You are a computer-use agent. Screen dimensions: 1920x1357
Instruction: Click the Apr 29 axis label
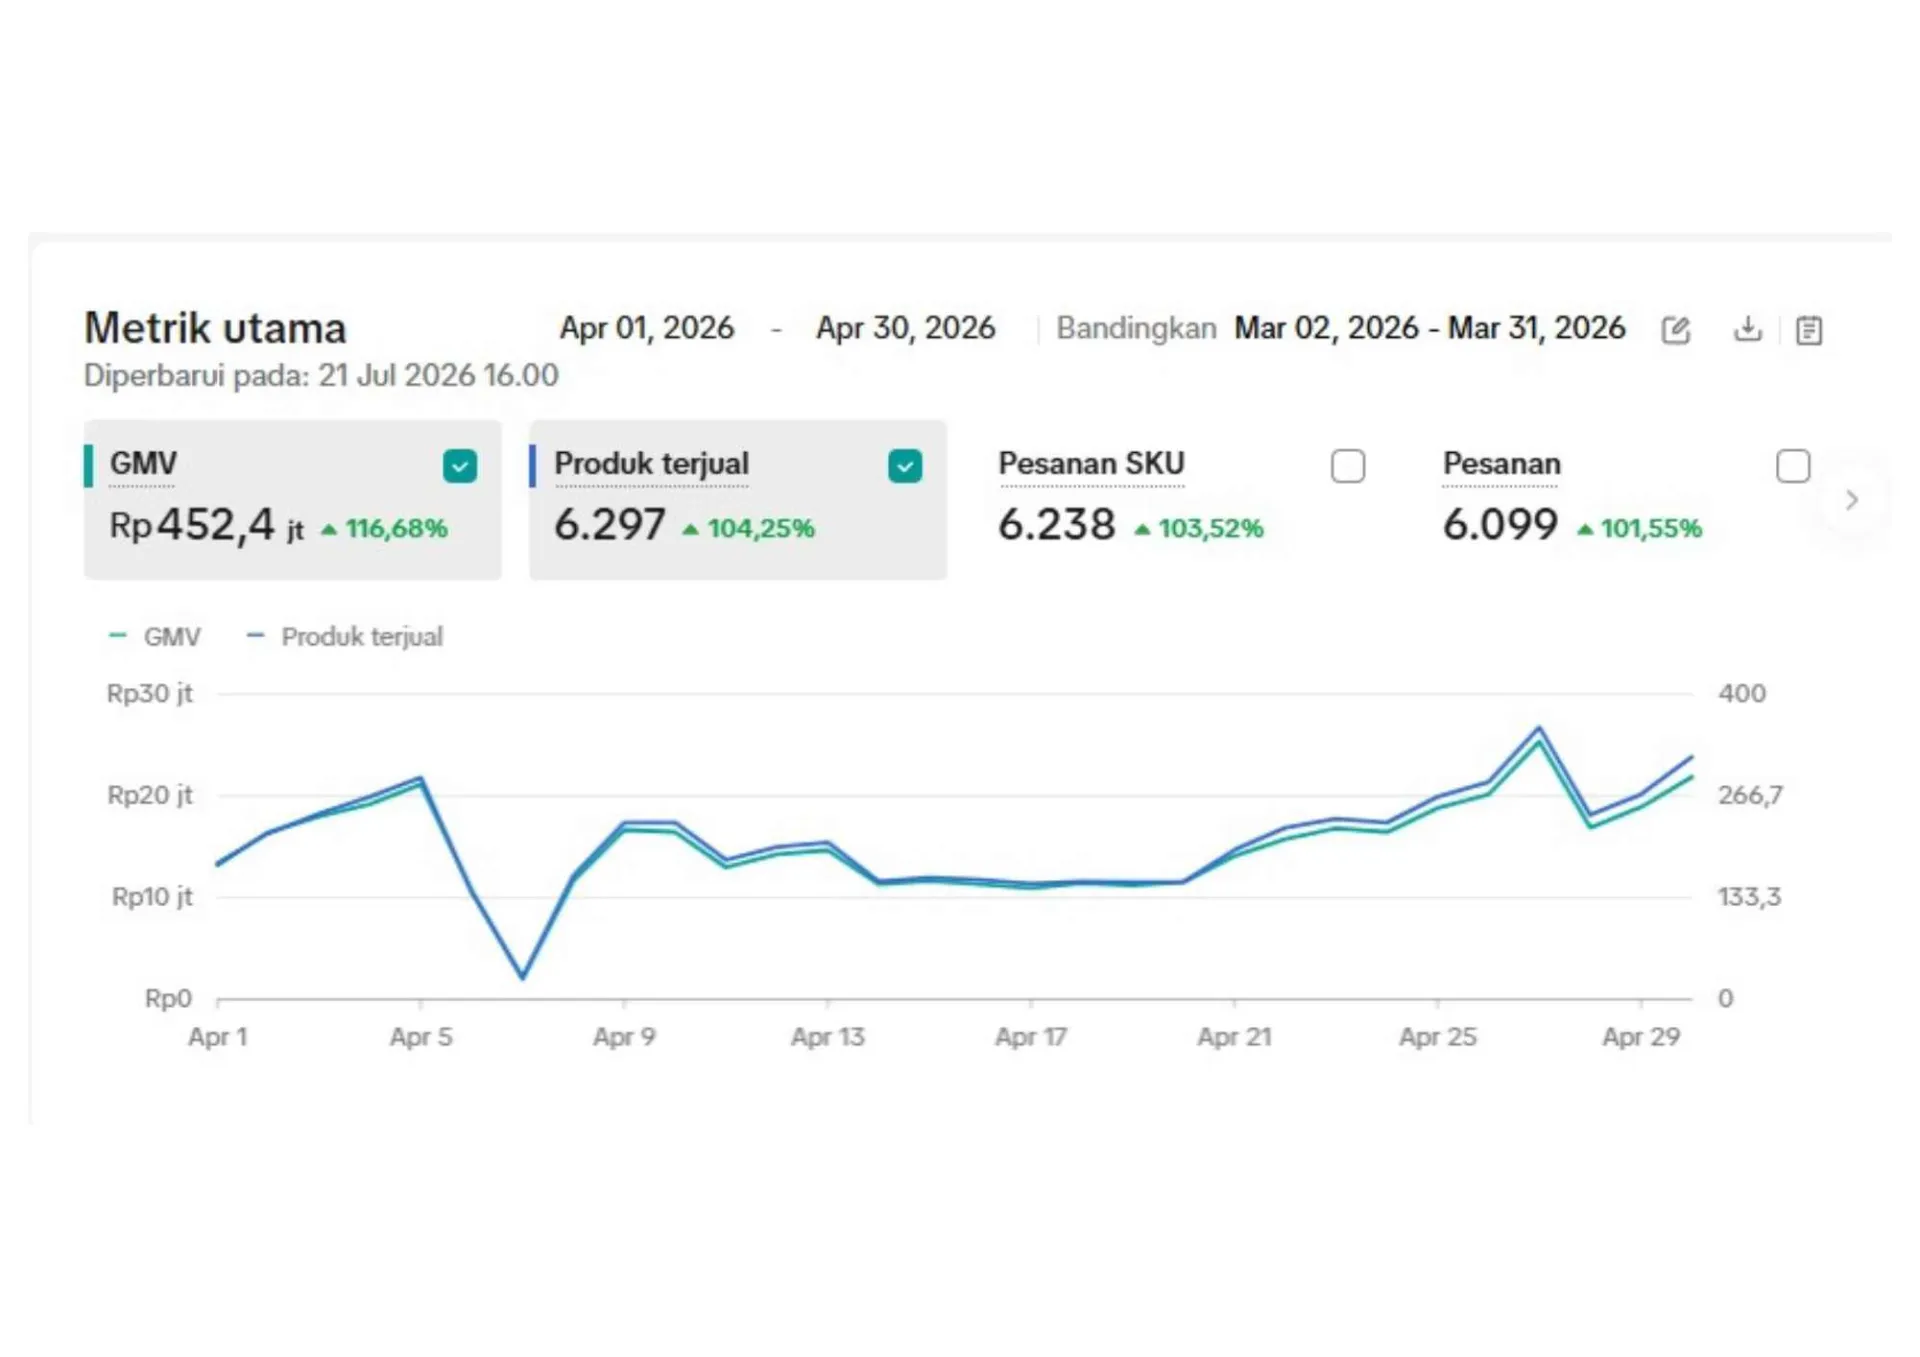coord(1641,1037)
